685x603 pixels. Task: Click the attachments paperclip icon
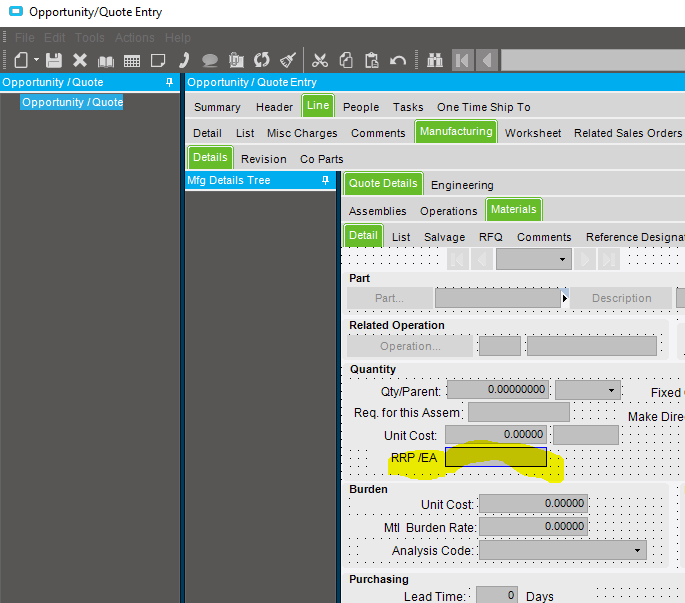tap(236, 60)
